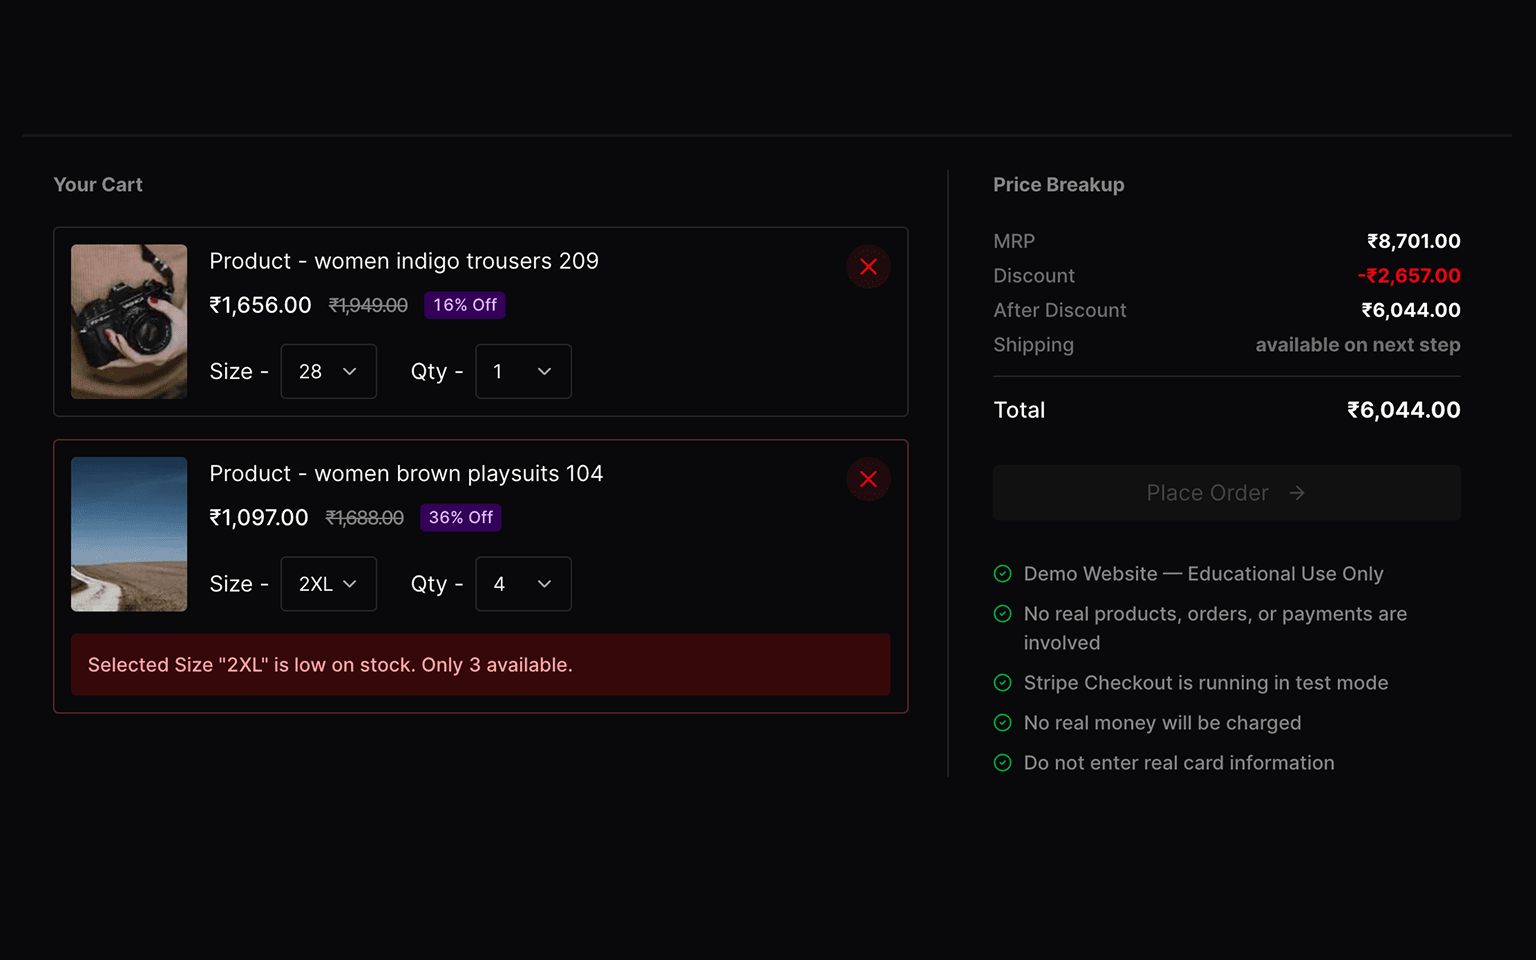
Task: Click product title women indigo trousers 209
Action: (404, 261)
